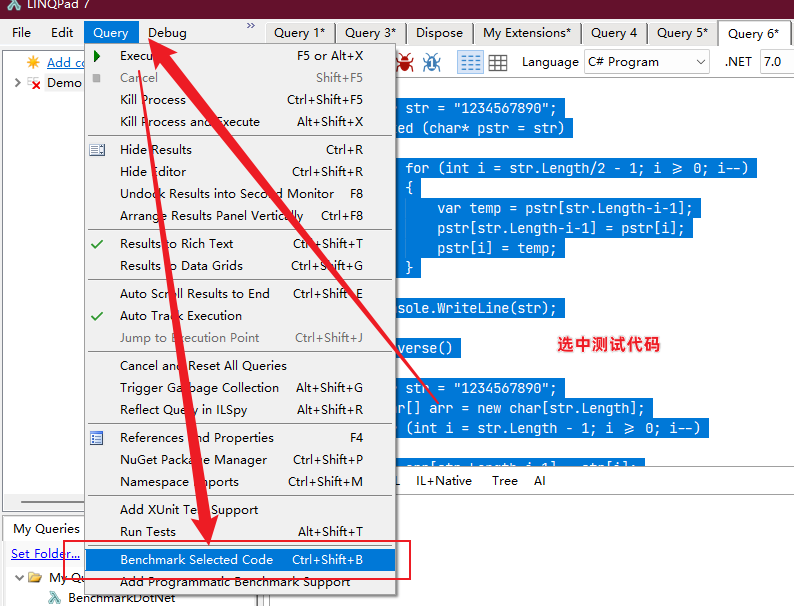
Task: Click the BenchmarkDotNet query file icon
Action: (54, 598)
